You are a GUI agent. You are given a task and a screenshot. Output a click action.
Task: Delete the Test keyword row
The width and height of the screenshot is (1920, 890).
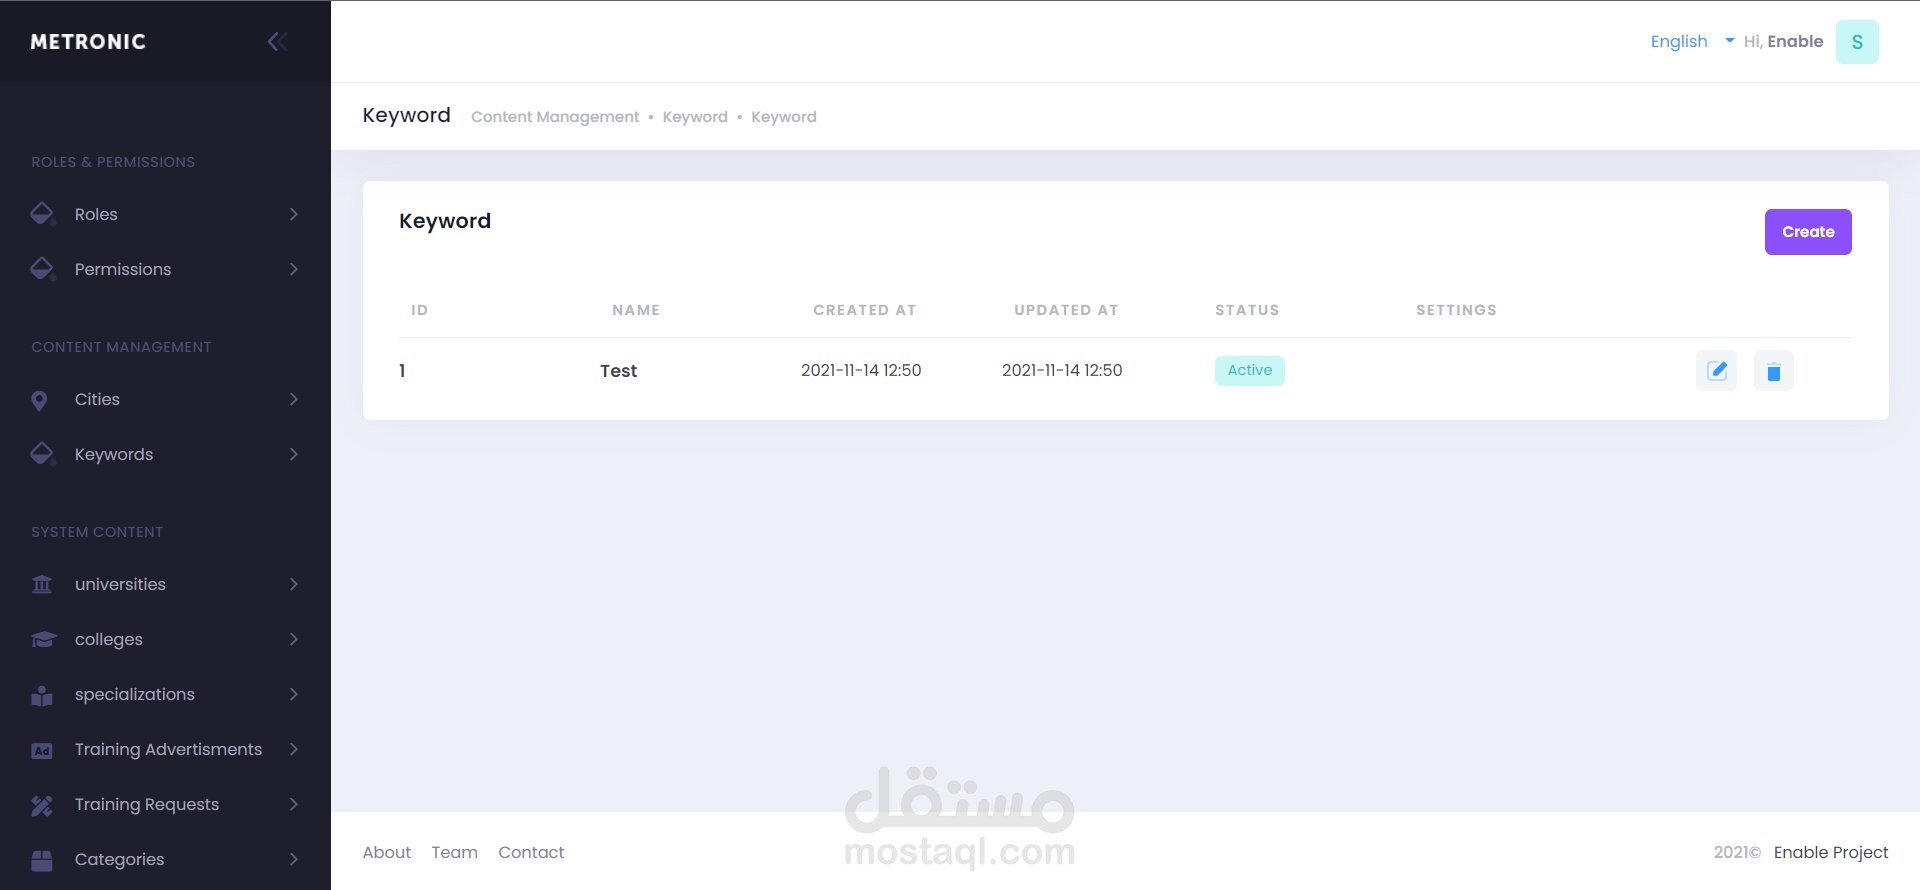point(1774,371)
